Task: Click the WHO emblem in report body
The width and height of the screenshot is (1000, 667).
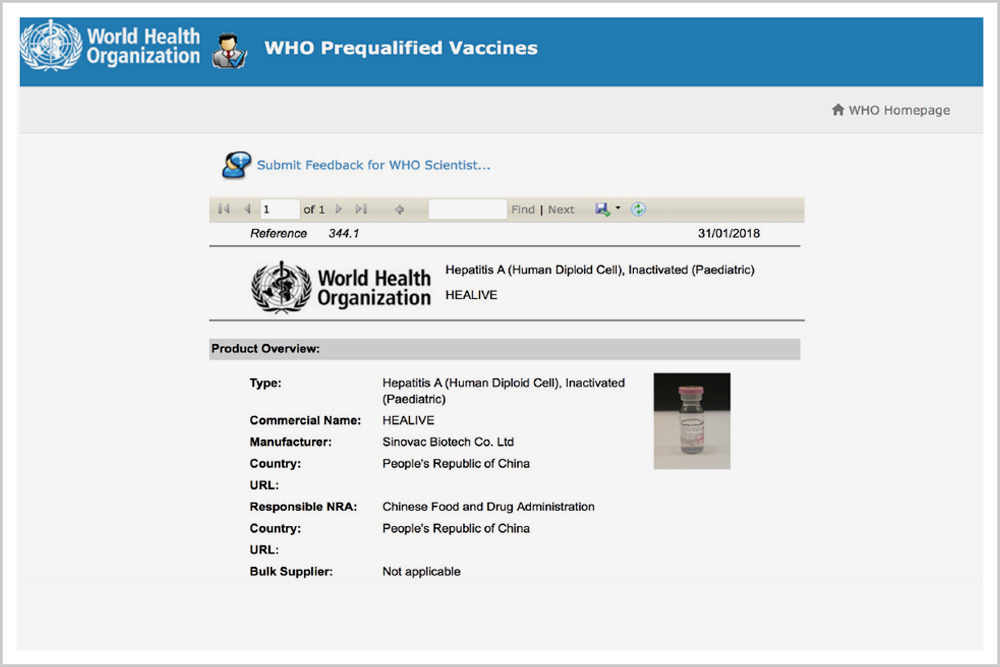Action: click(281, 287)
